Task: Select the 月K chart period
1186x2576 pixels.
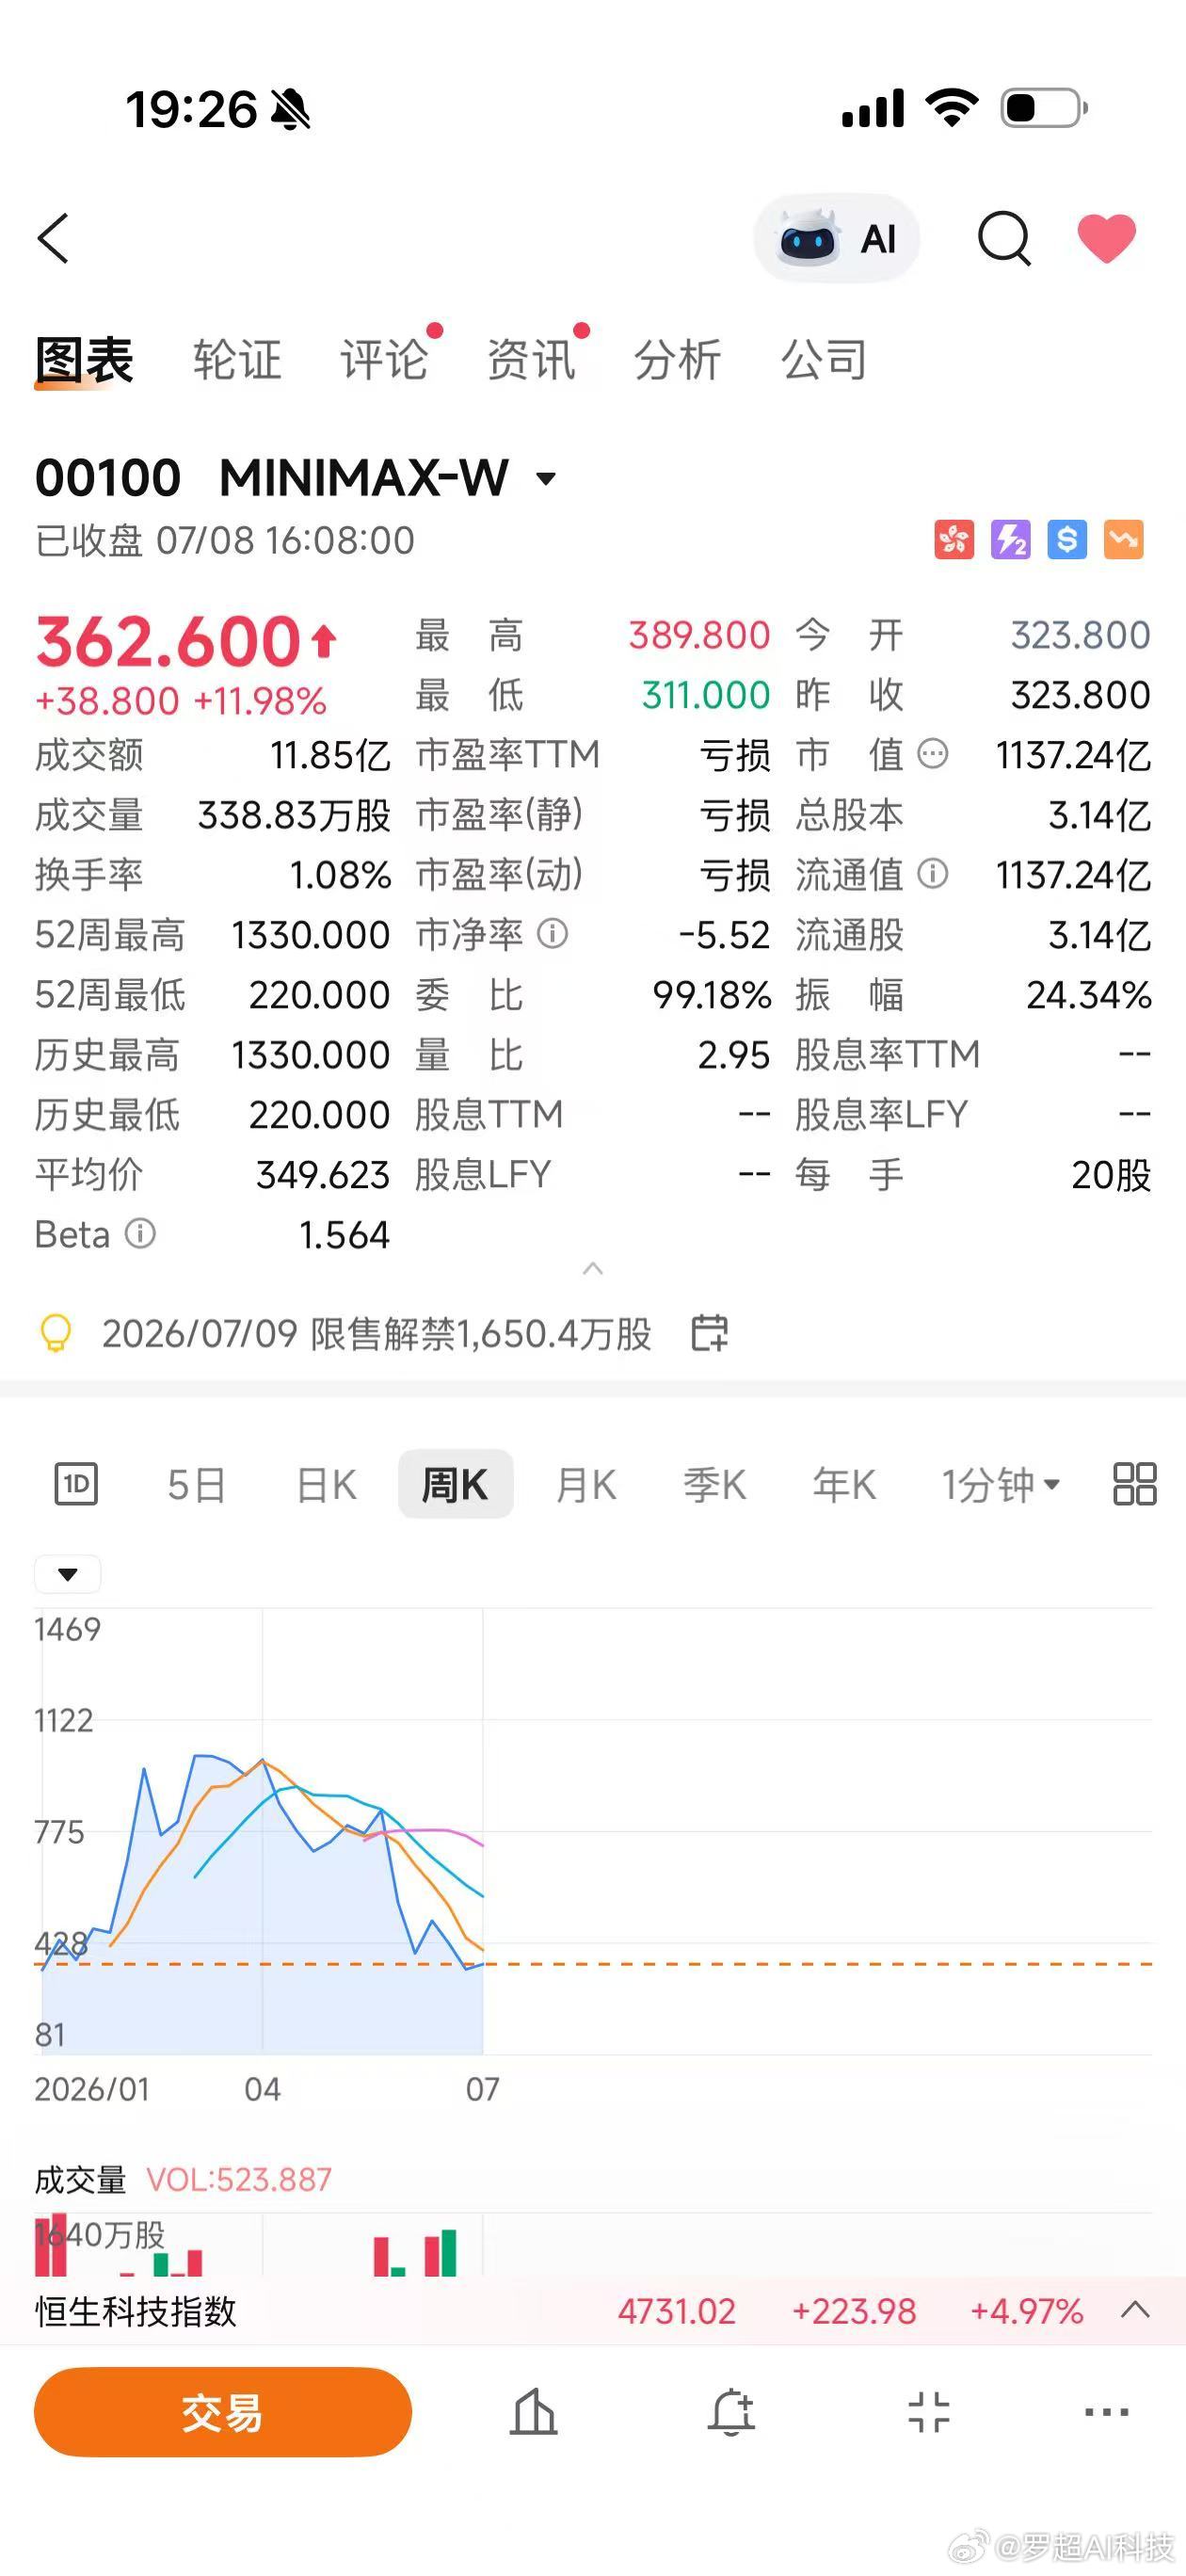Action: point(586,1484)
